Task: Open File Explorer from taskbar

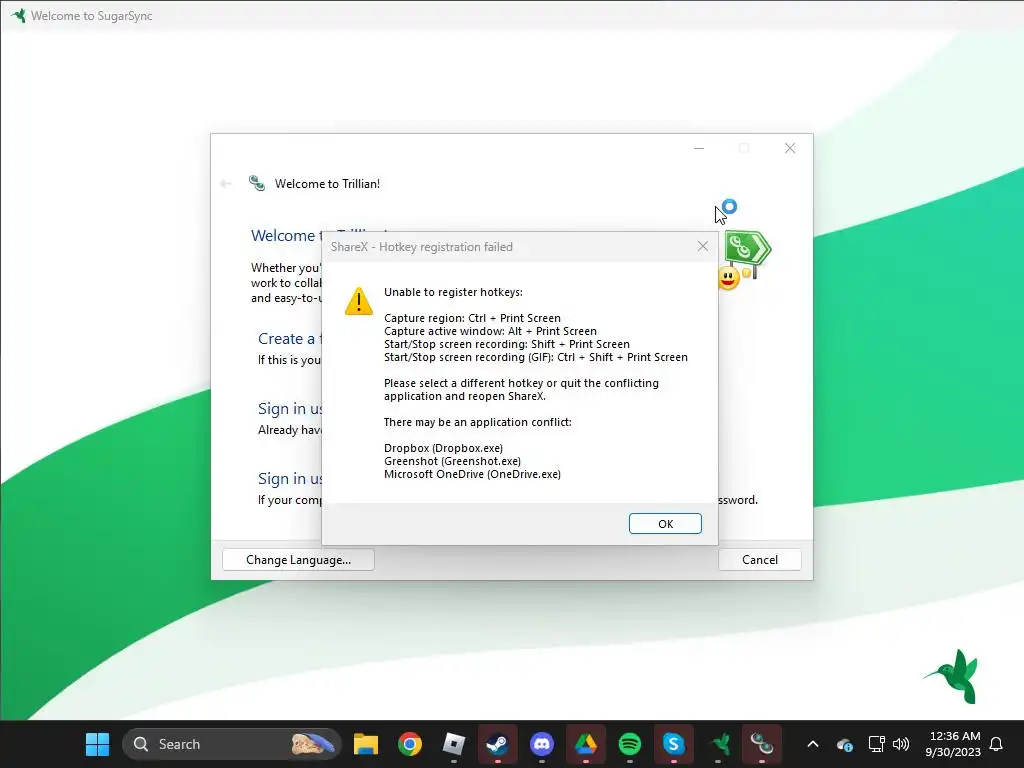Action: point(366,744)
